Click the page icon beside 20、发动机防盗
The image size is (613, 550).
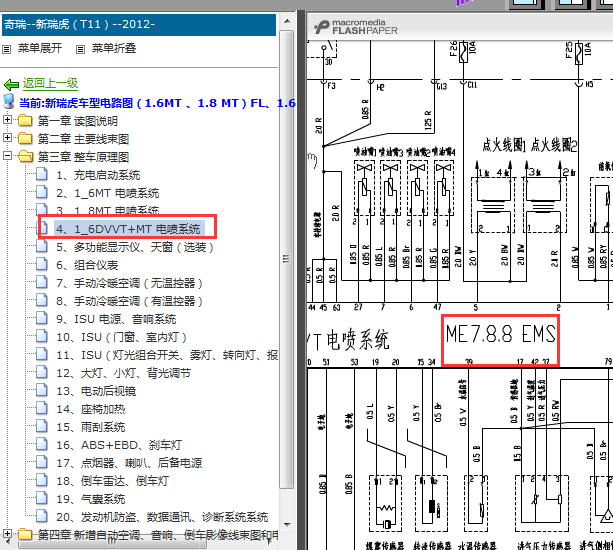coord(42,516)
